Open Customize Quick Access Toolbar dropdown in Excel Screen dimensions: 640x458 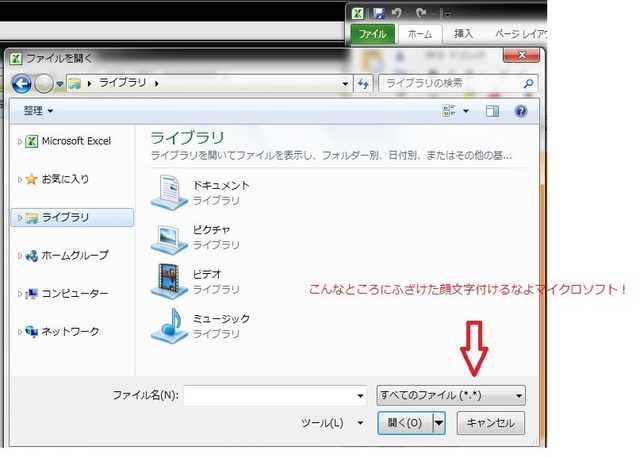coord(447,14)
